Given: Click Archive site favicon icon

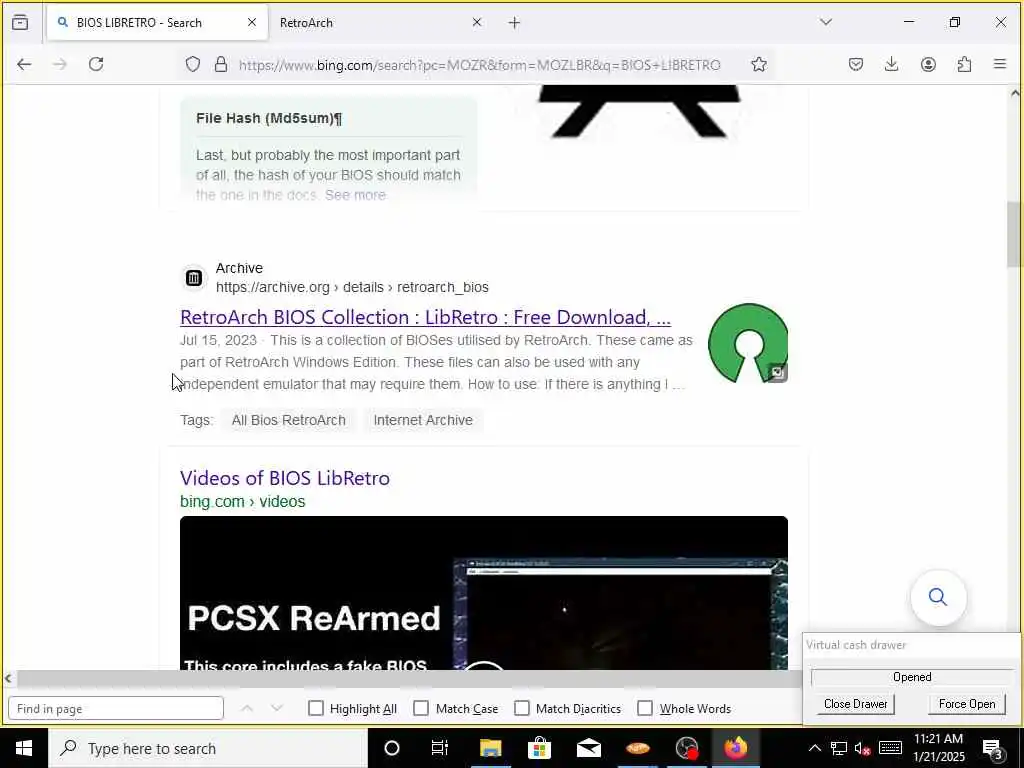Looking at the screenshot, I should [x=193, y=278].
